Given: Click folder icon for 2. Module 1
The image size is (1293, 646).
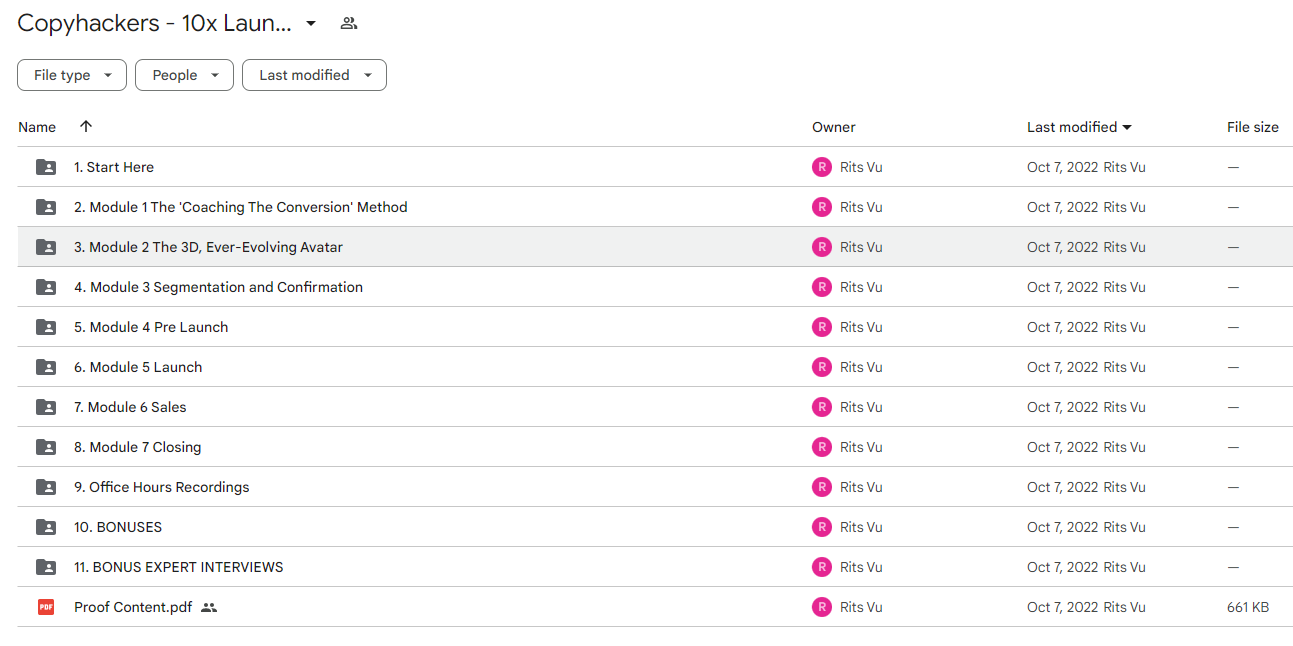Looking at the screenshot, I should click(x=46, y=207).
